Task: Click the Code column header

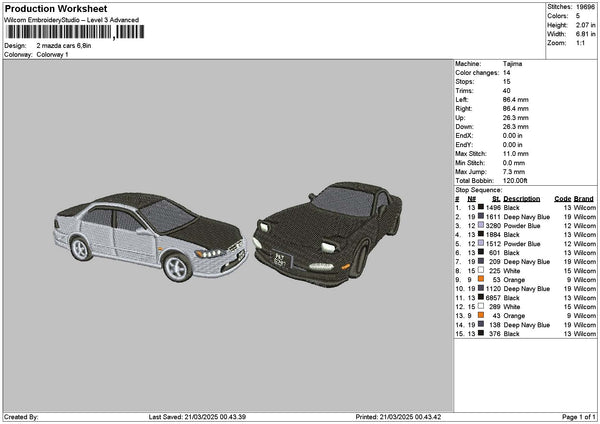Action: click(x=562, y=198)
